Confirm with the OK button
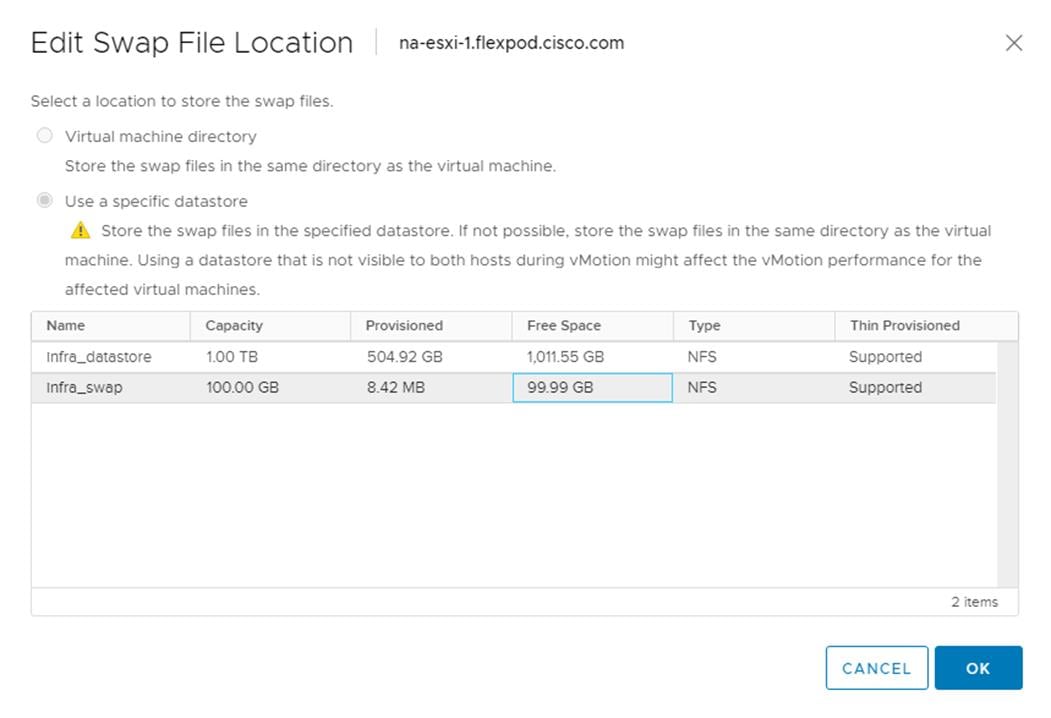The height and width of the screenshot is (718, 1051). pyautogui.click(x=979, y=668)
